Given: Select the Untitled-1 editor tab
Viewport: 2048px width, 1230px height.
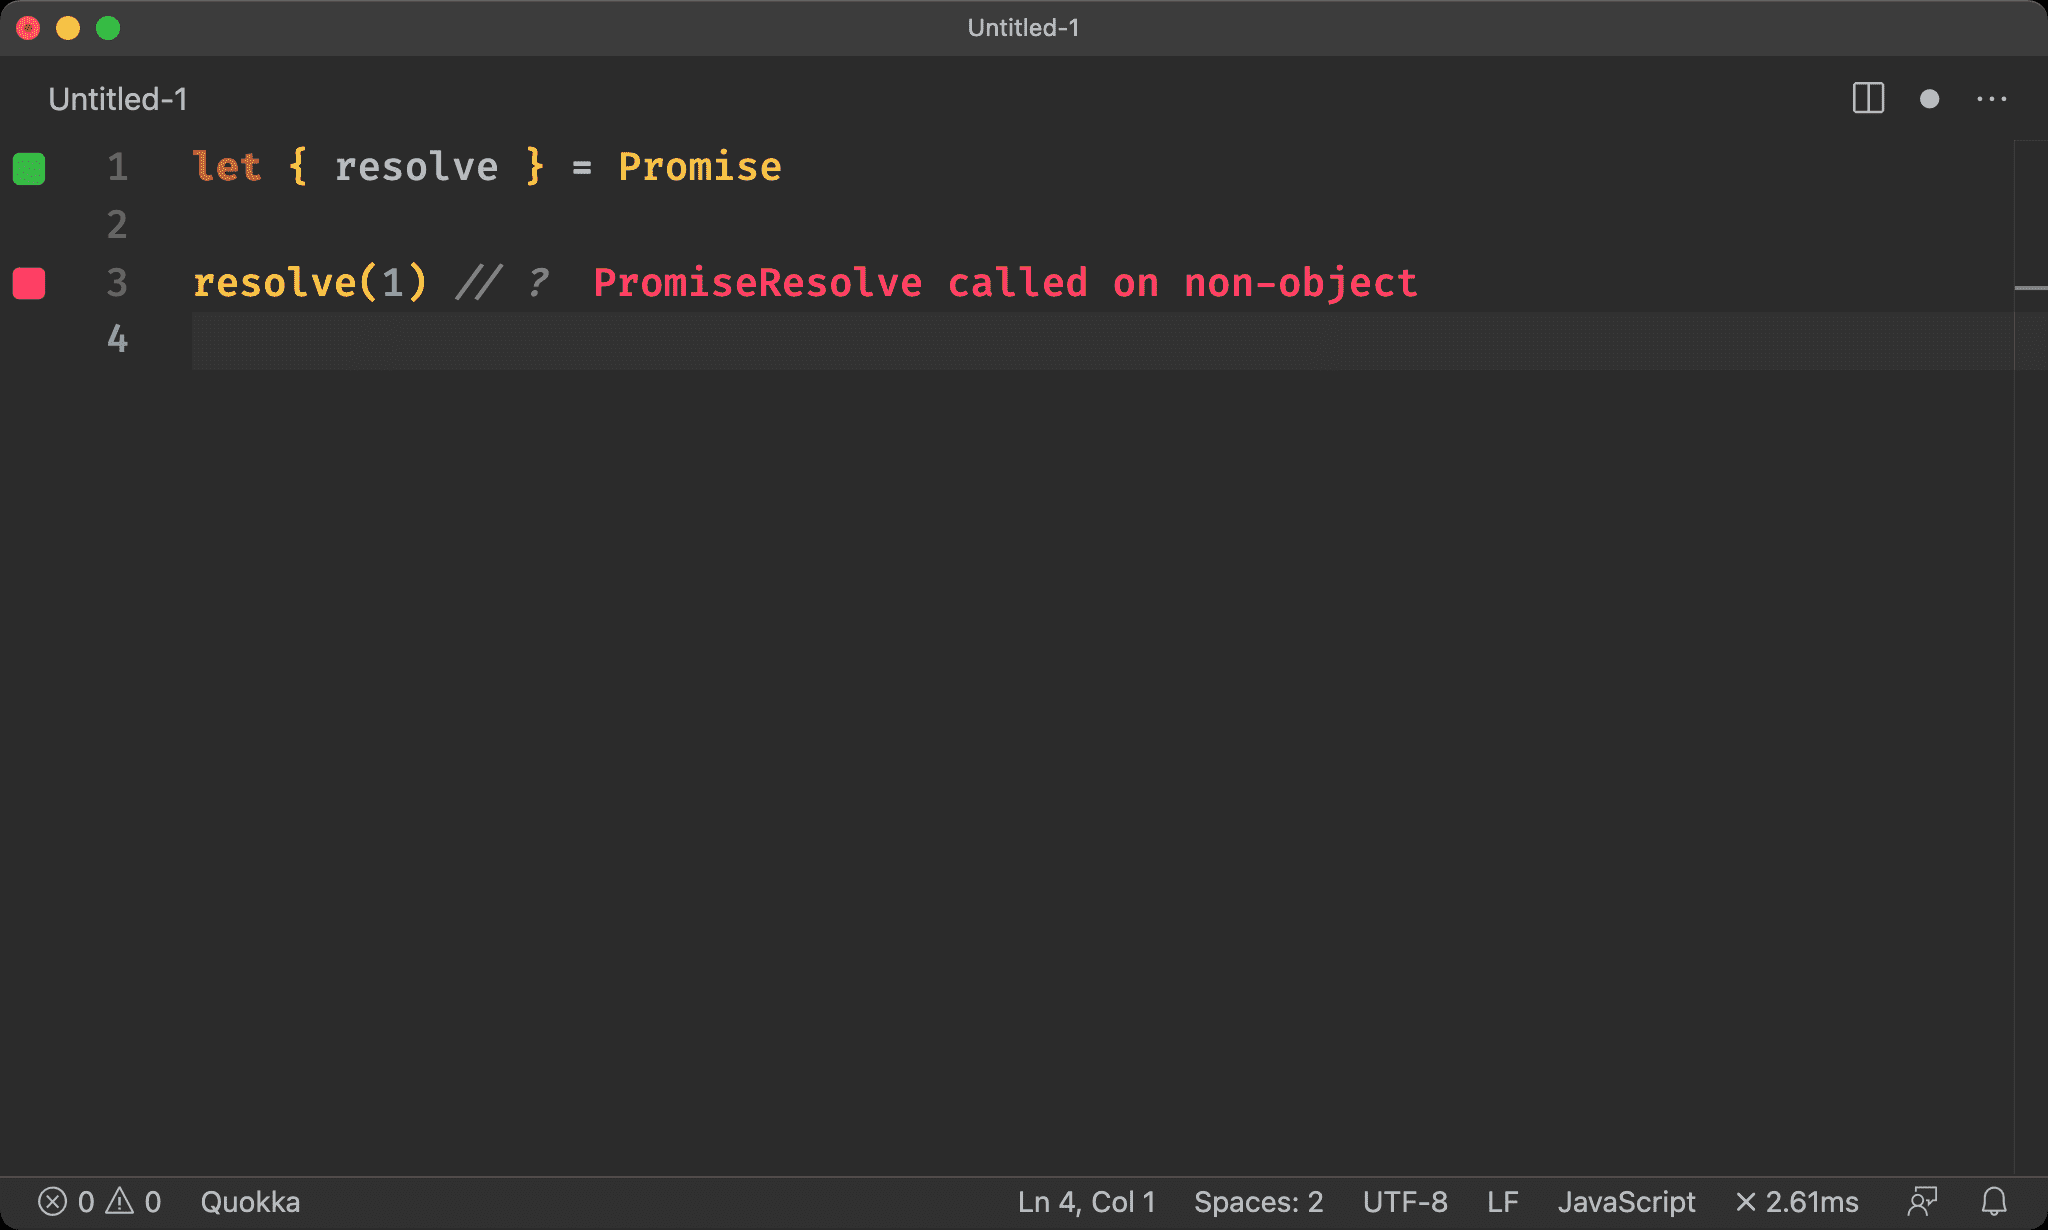Looking at the screenshot, I should click(x=118, y=99).
